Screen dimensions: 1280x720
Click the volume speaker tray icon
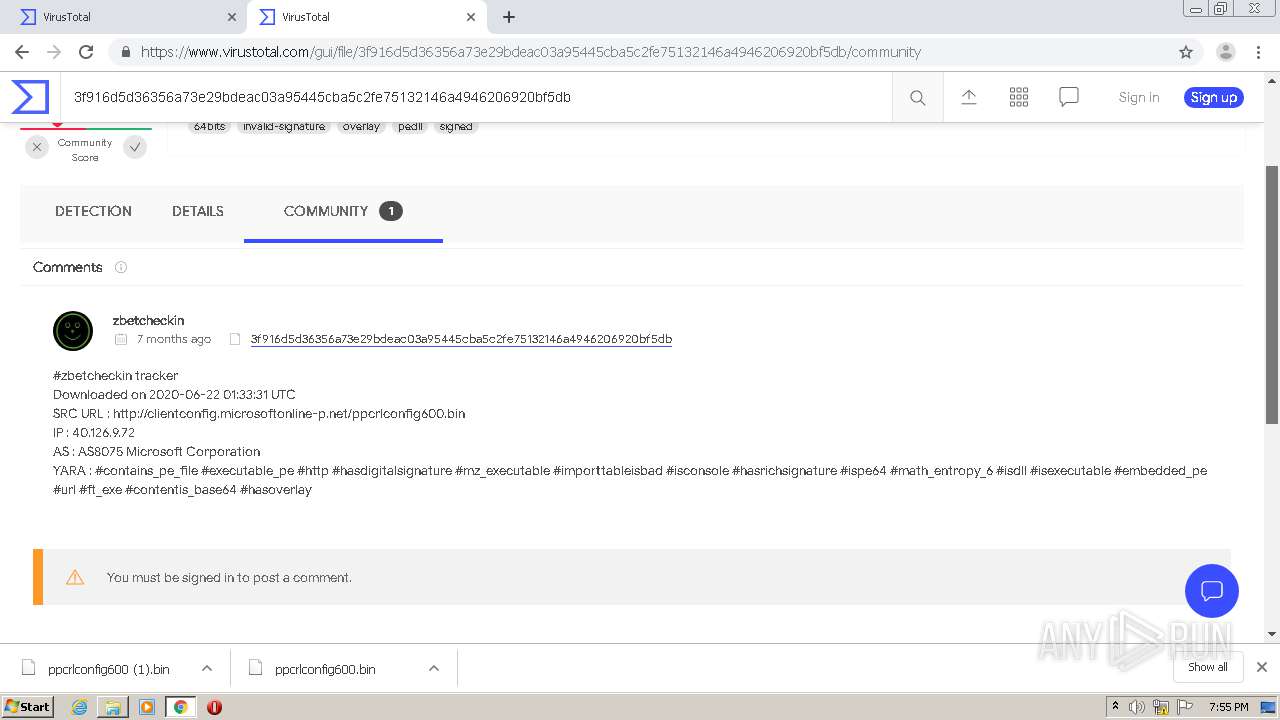pos(1137,707)
